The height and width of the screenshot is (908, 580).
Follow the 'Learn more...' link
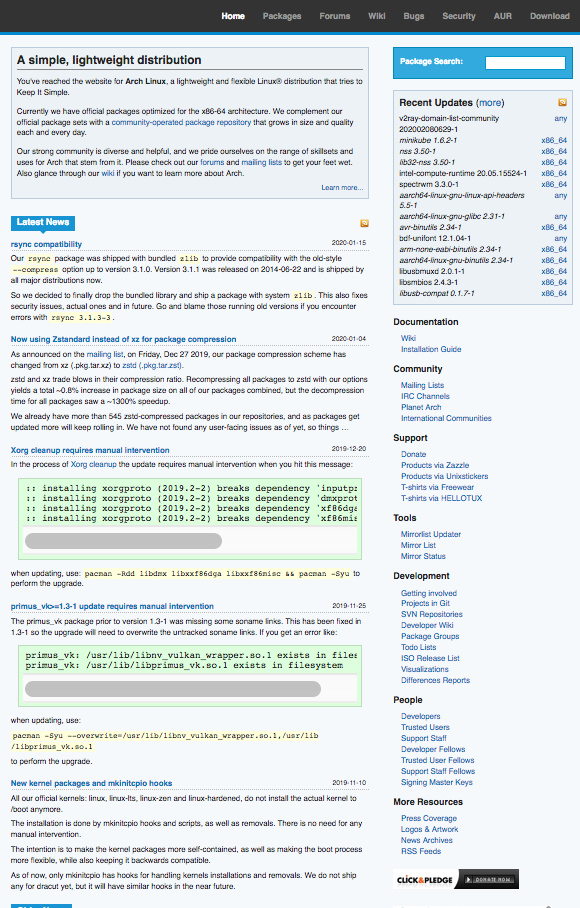342,188
